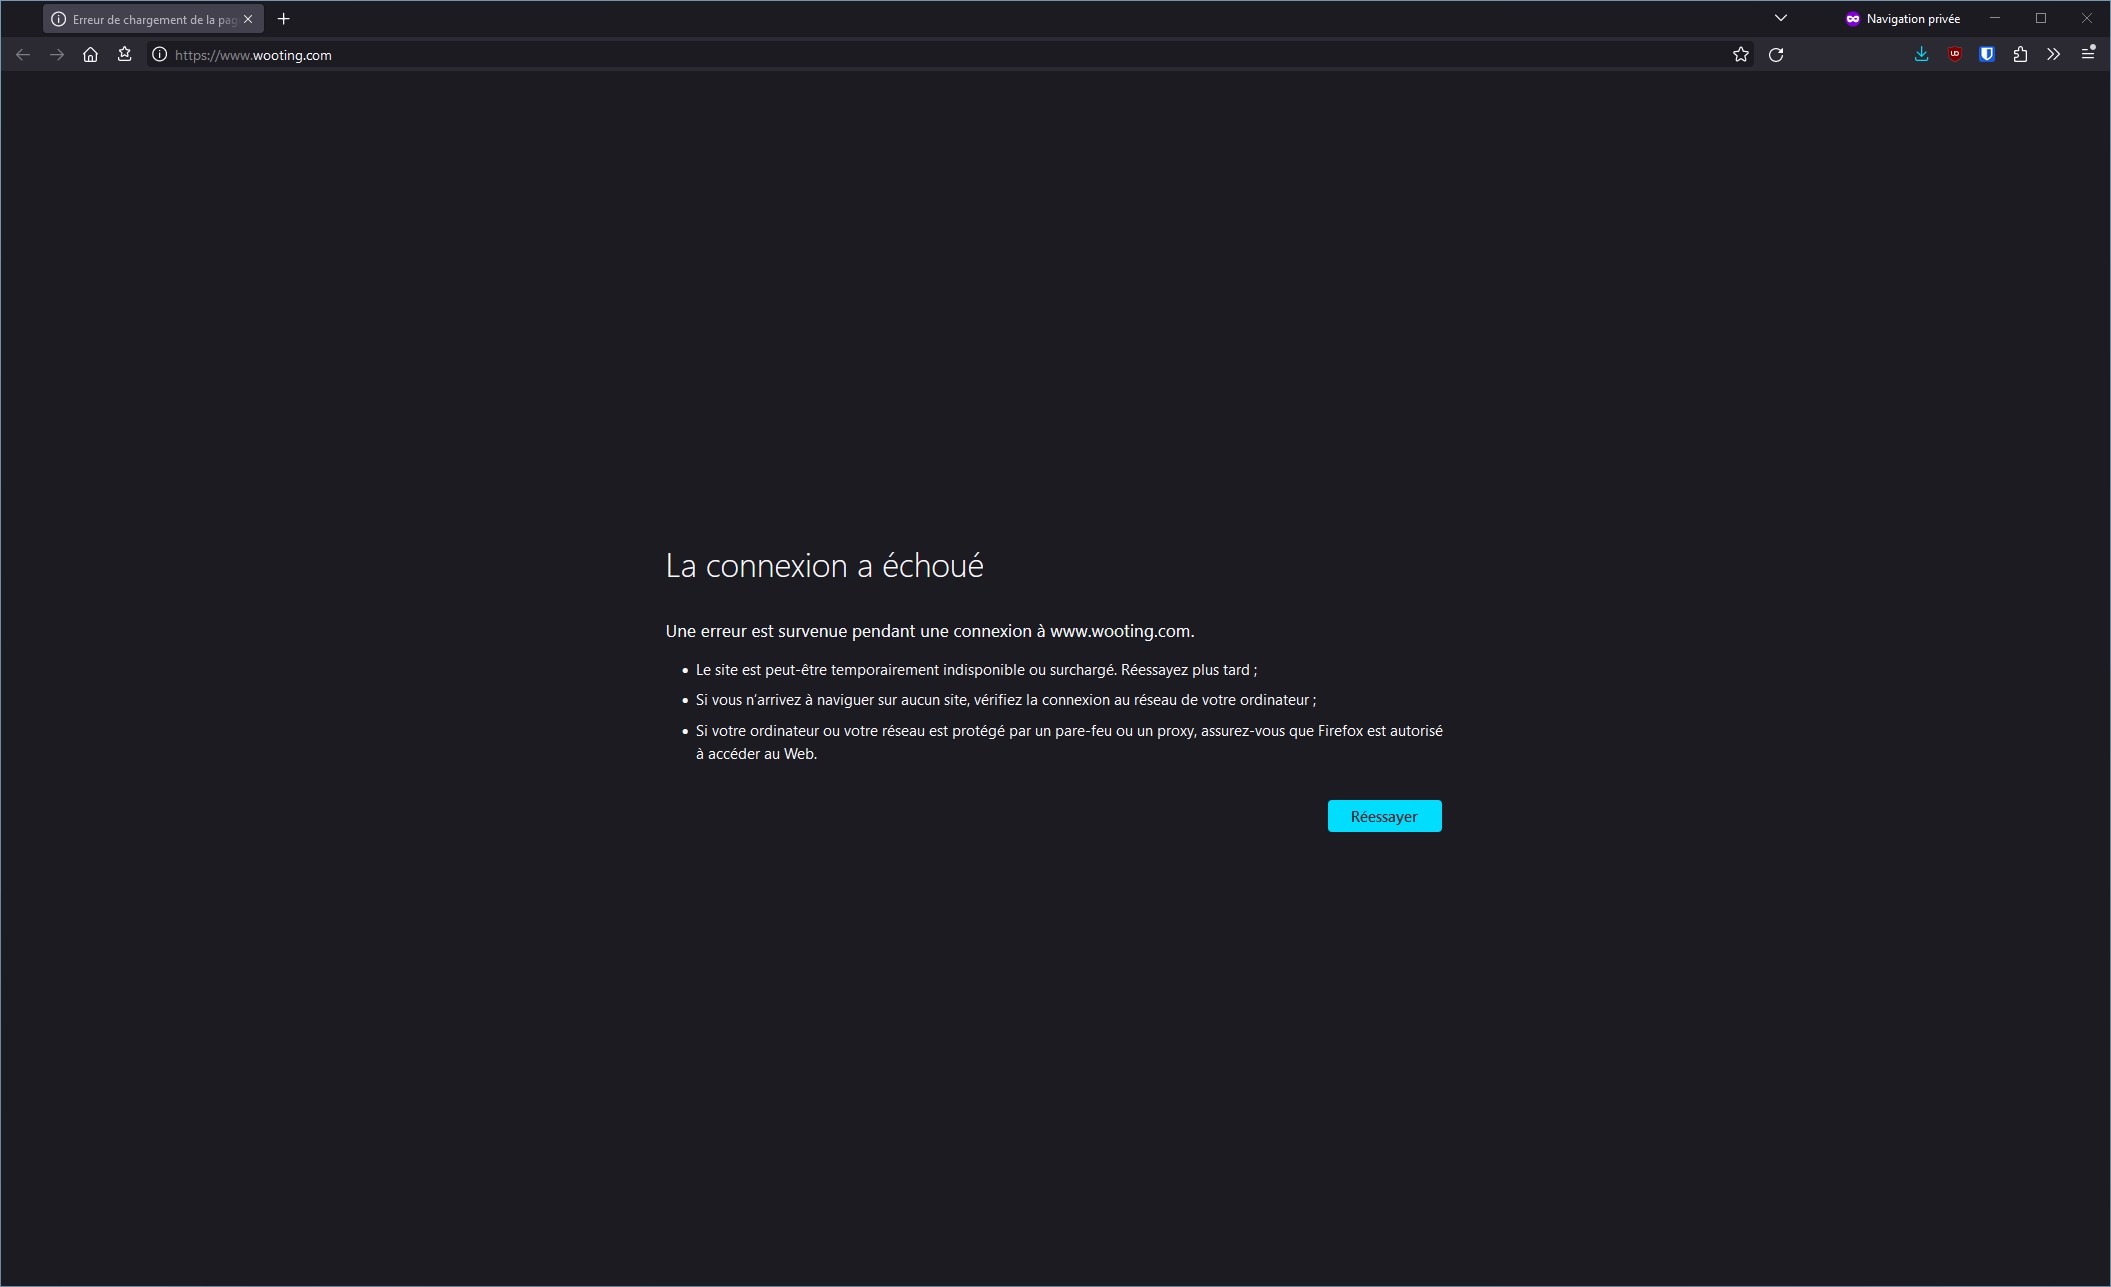
Task: Open the bookmarks menu star-tray icon
Action: [x=124, y=55]
